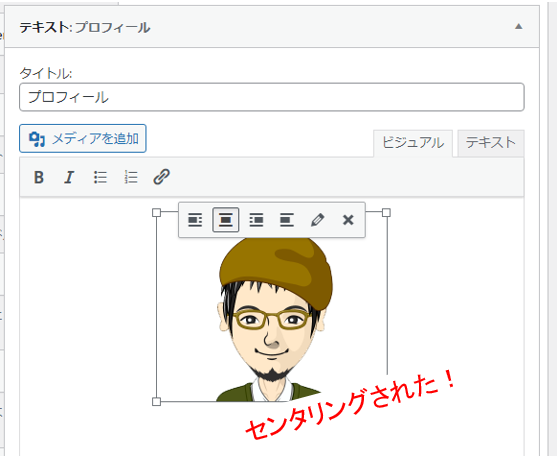Screen dimensions: 557x458
Task: Edit image with the pencil icon
Action: 317,220
